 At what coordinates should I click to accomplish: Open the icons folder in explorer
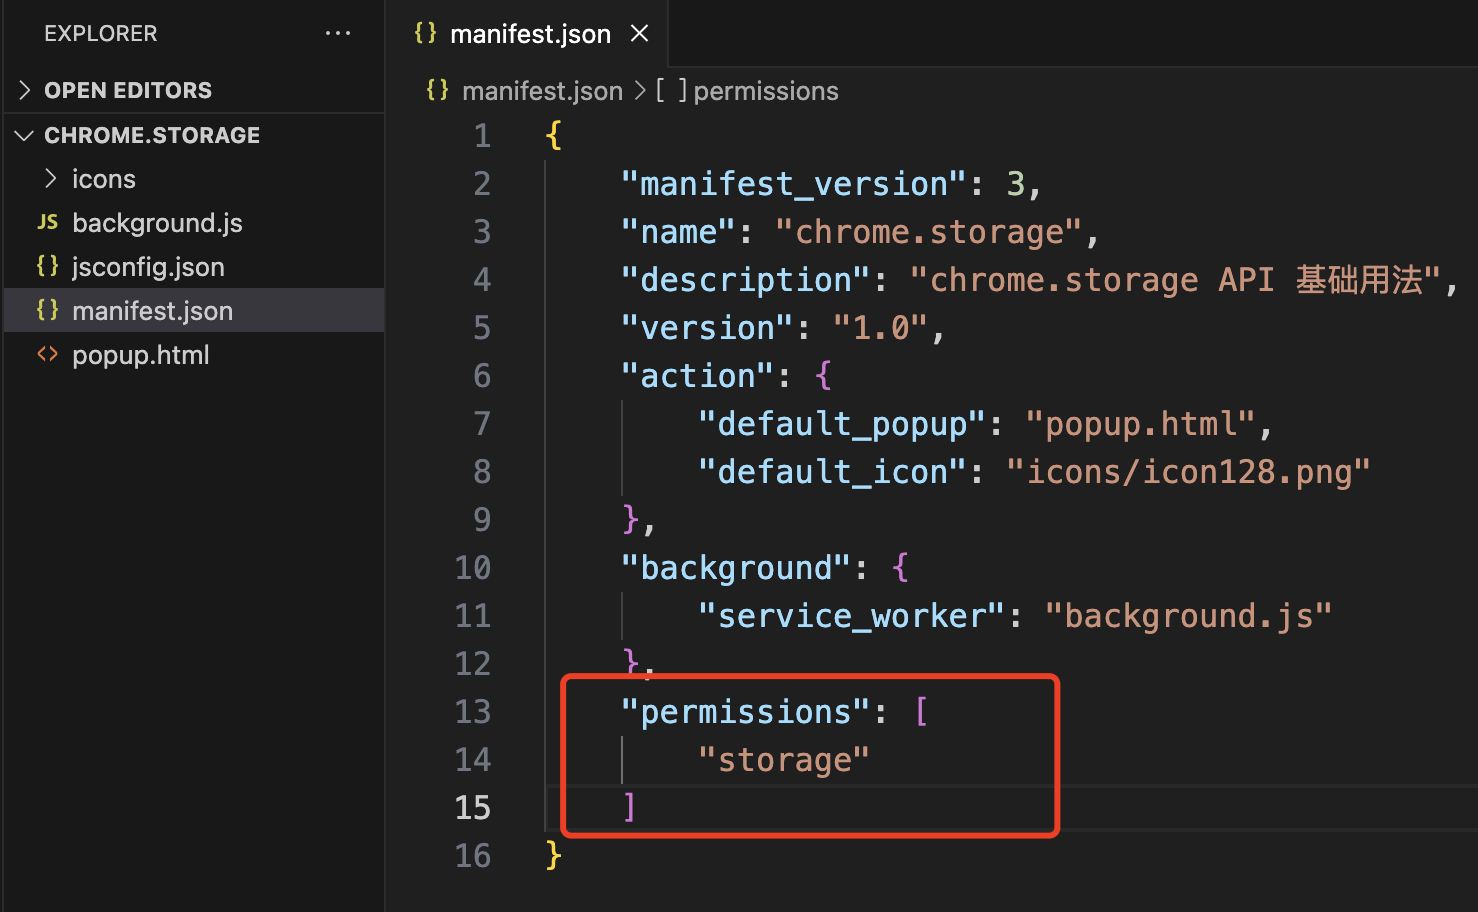104,179
